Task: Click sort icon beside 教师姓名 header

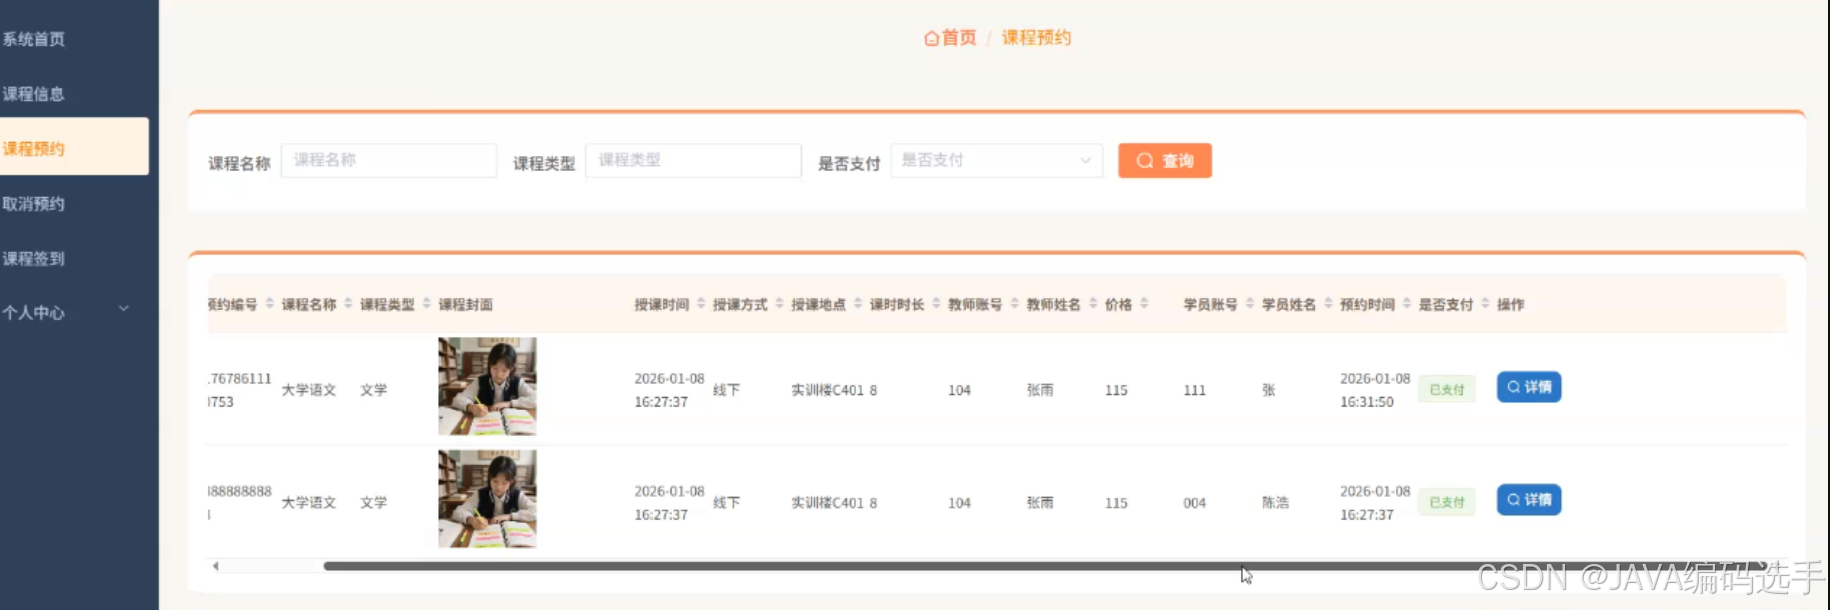Action: (x=1093, y=304)
